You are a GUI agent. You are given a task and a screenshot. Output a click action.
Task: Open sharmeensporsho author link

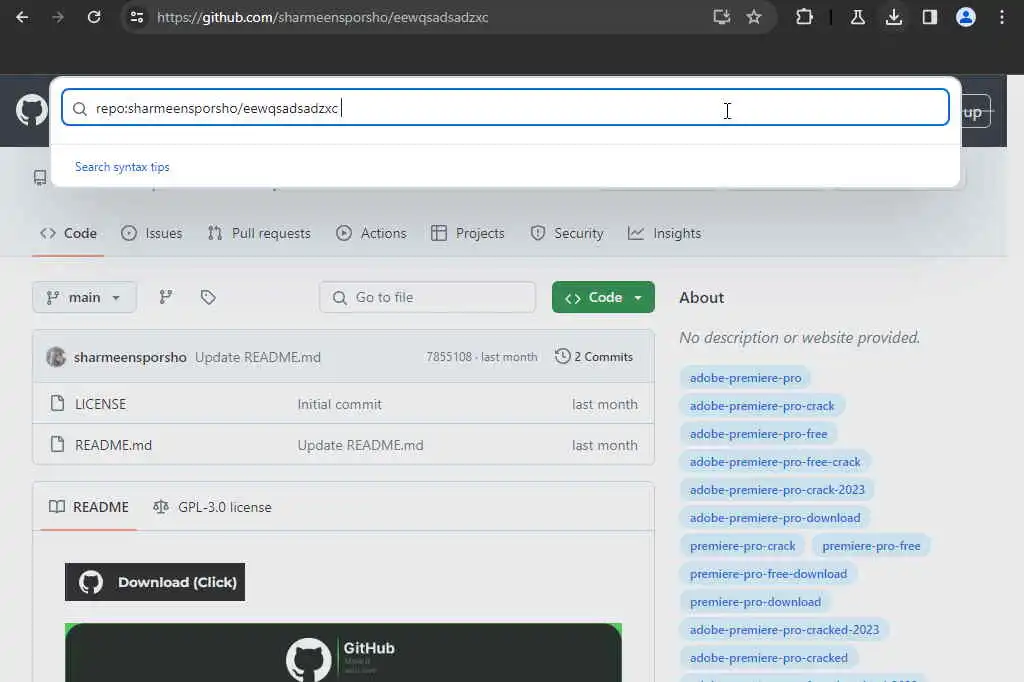(130, 357)
